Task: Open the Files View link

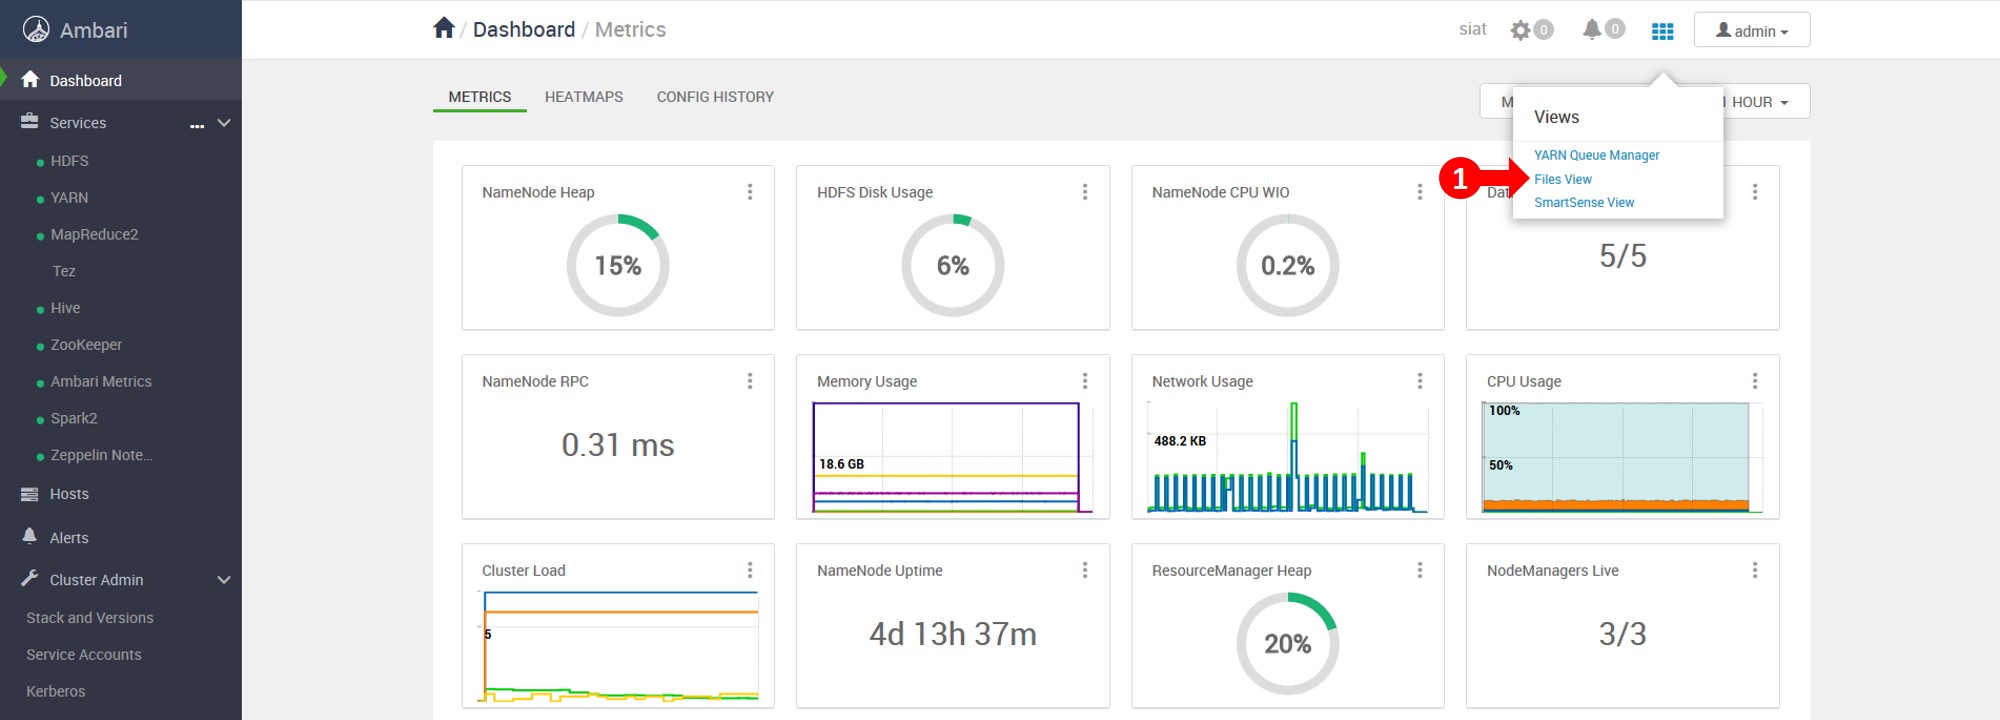Action: click(x=1562, y=179)
